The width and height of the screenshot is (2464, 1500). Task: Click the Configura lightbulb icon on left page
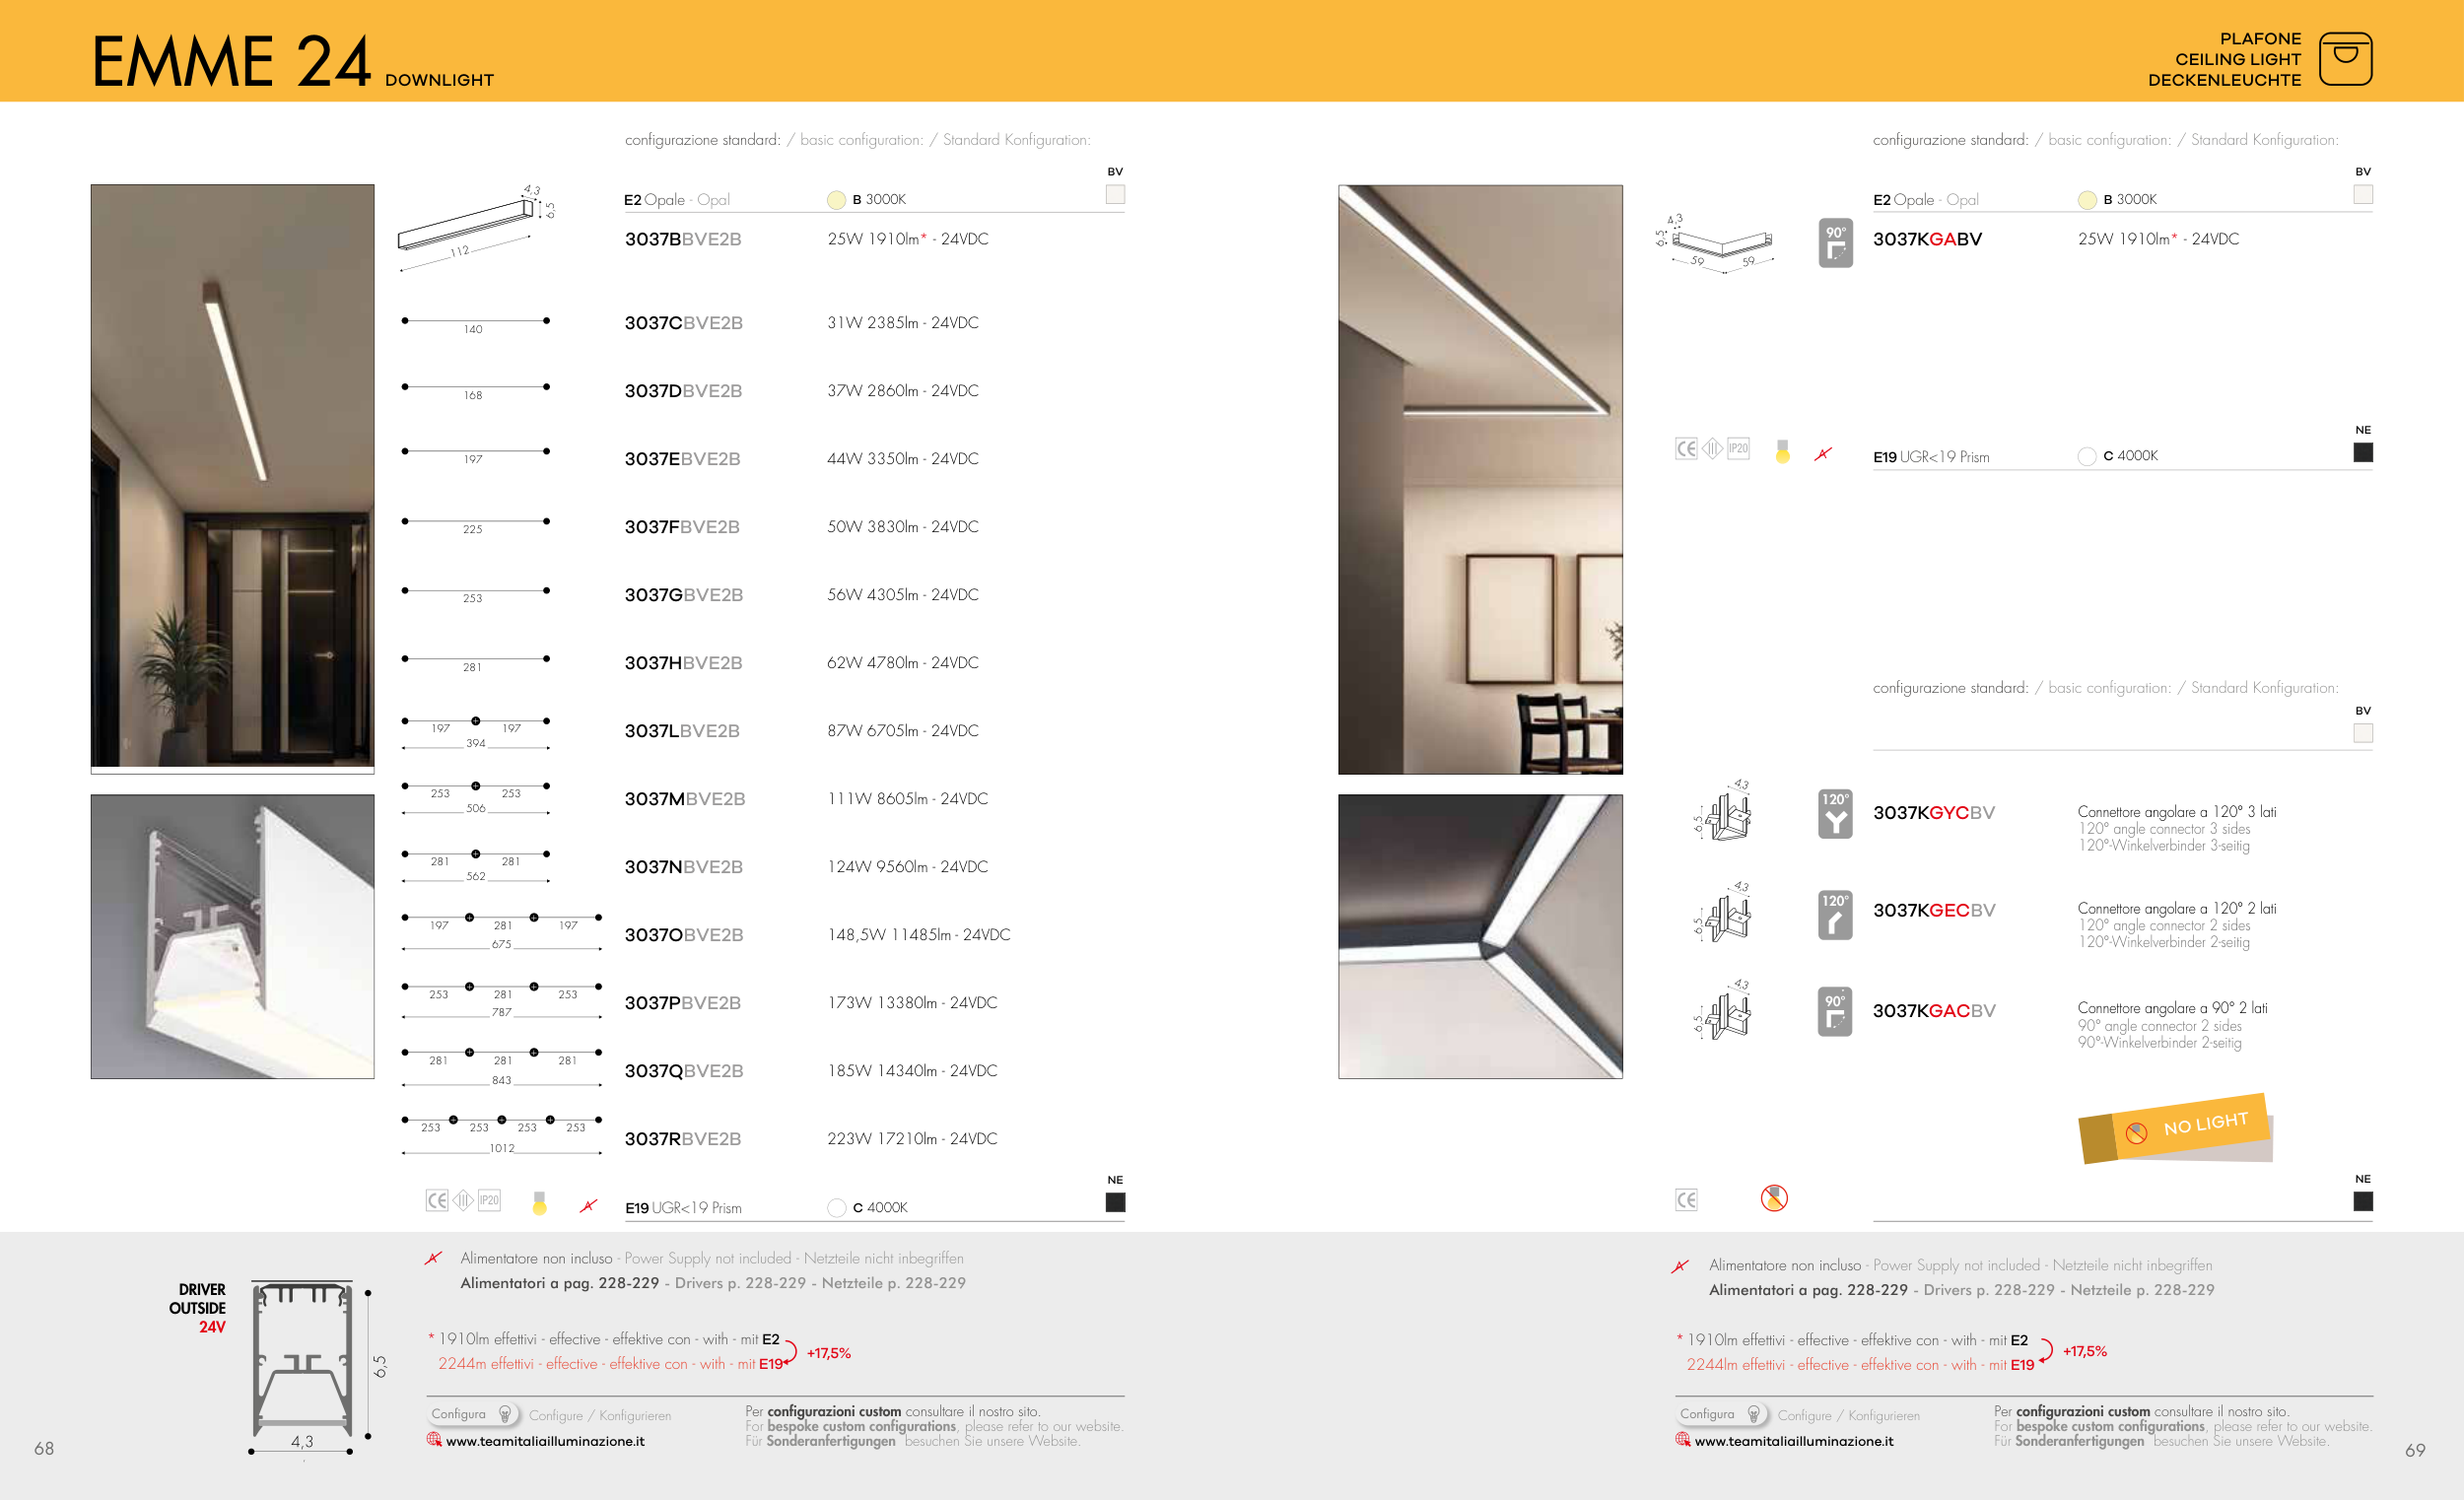point(505,1414)
